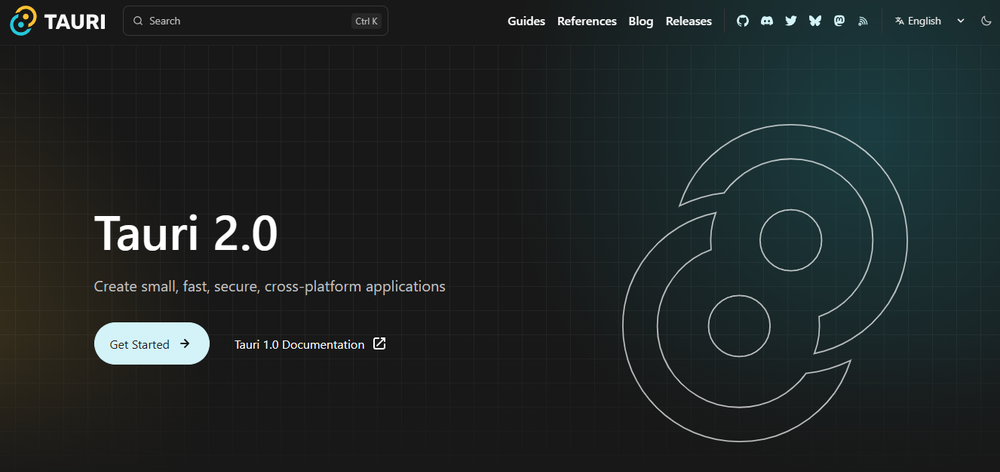This screenshot has height=472, width=1000.
Task: Click the language translate icon
Action: click(x=899, y=21)
